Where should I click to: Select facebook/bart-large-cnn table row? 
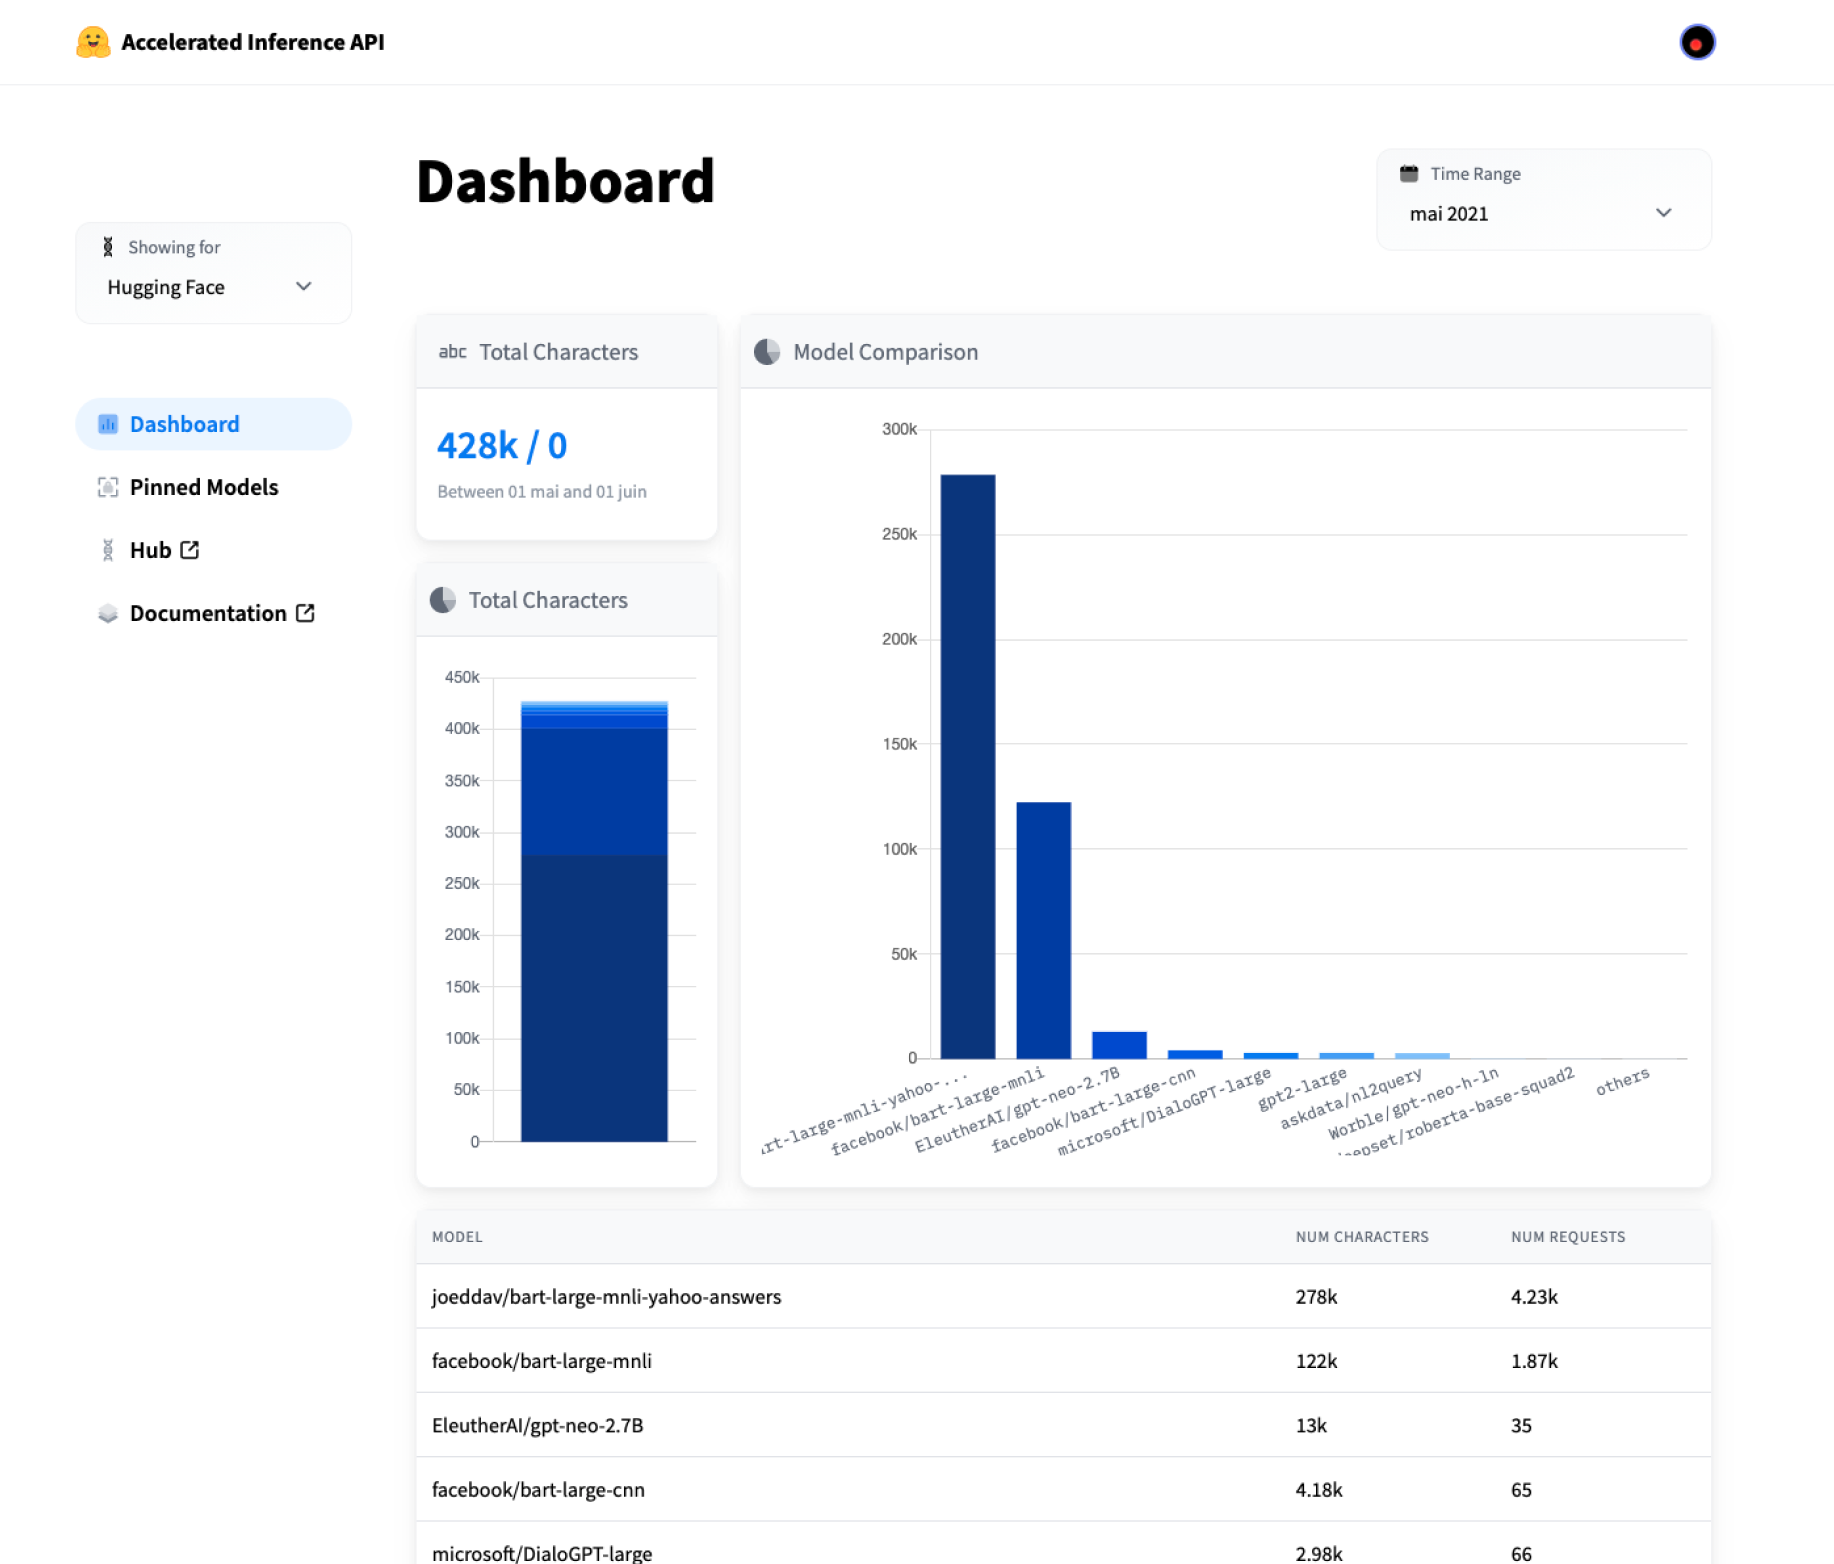1063,1489
